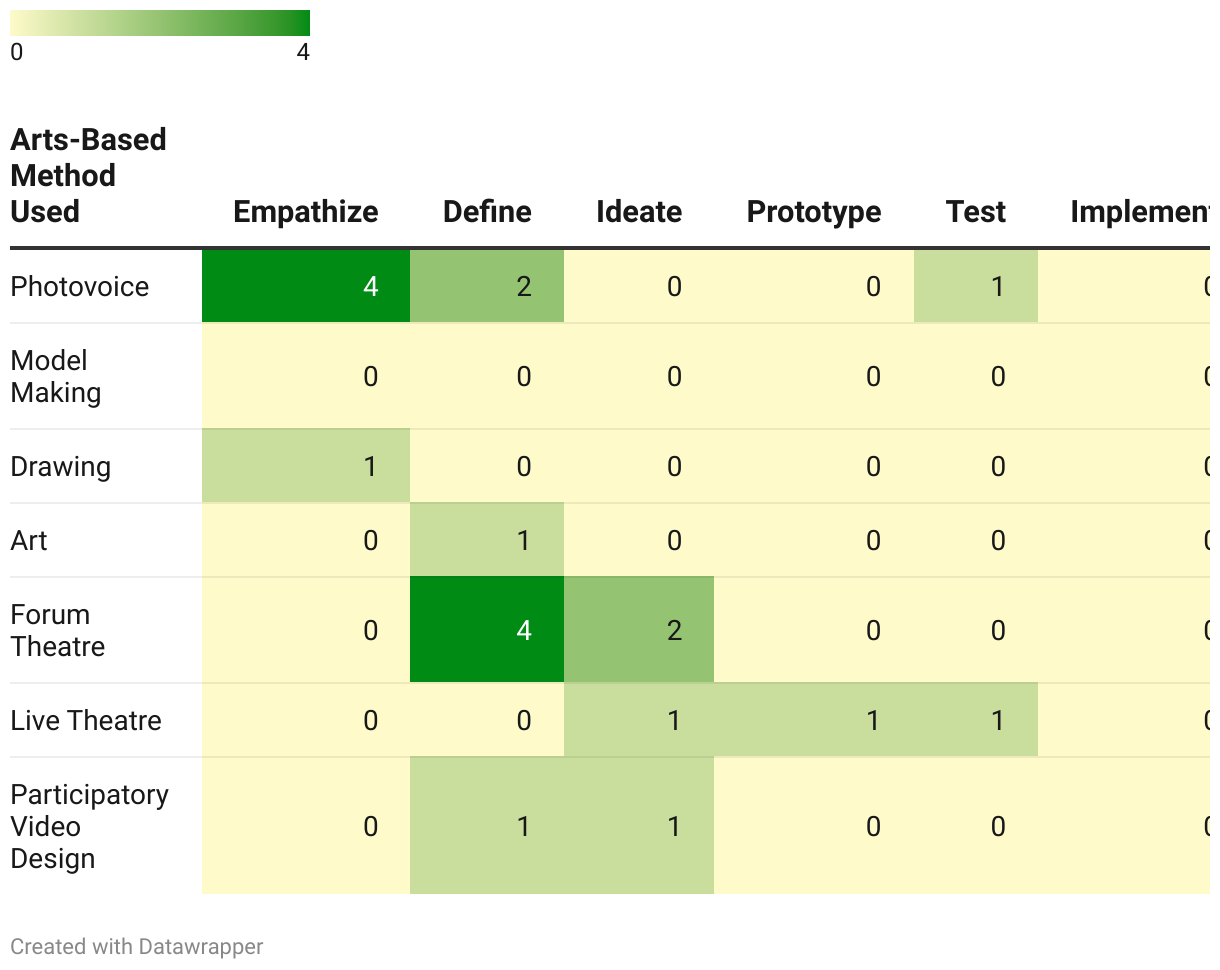Click the "Define" column header
This screenshot has width=1220, height=970.
click(x=487, y=212)
